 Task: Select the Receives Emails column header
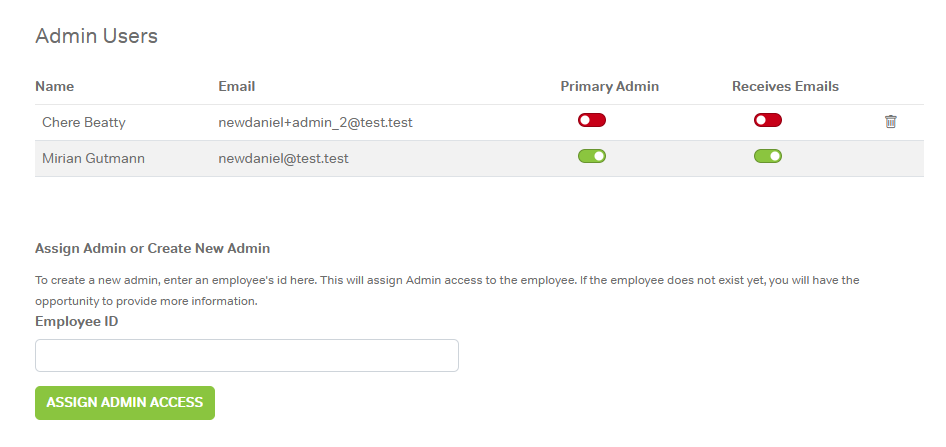pyautogui.click(x=785, y=86)
